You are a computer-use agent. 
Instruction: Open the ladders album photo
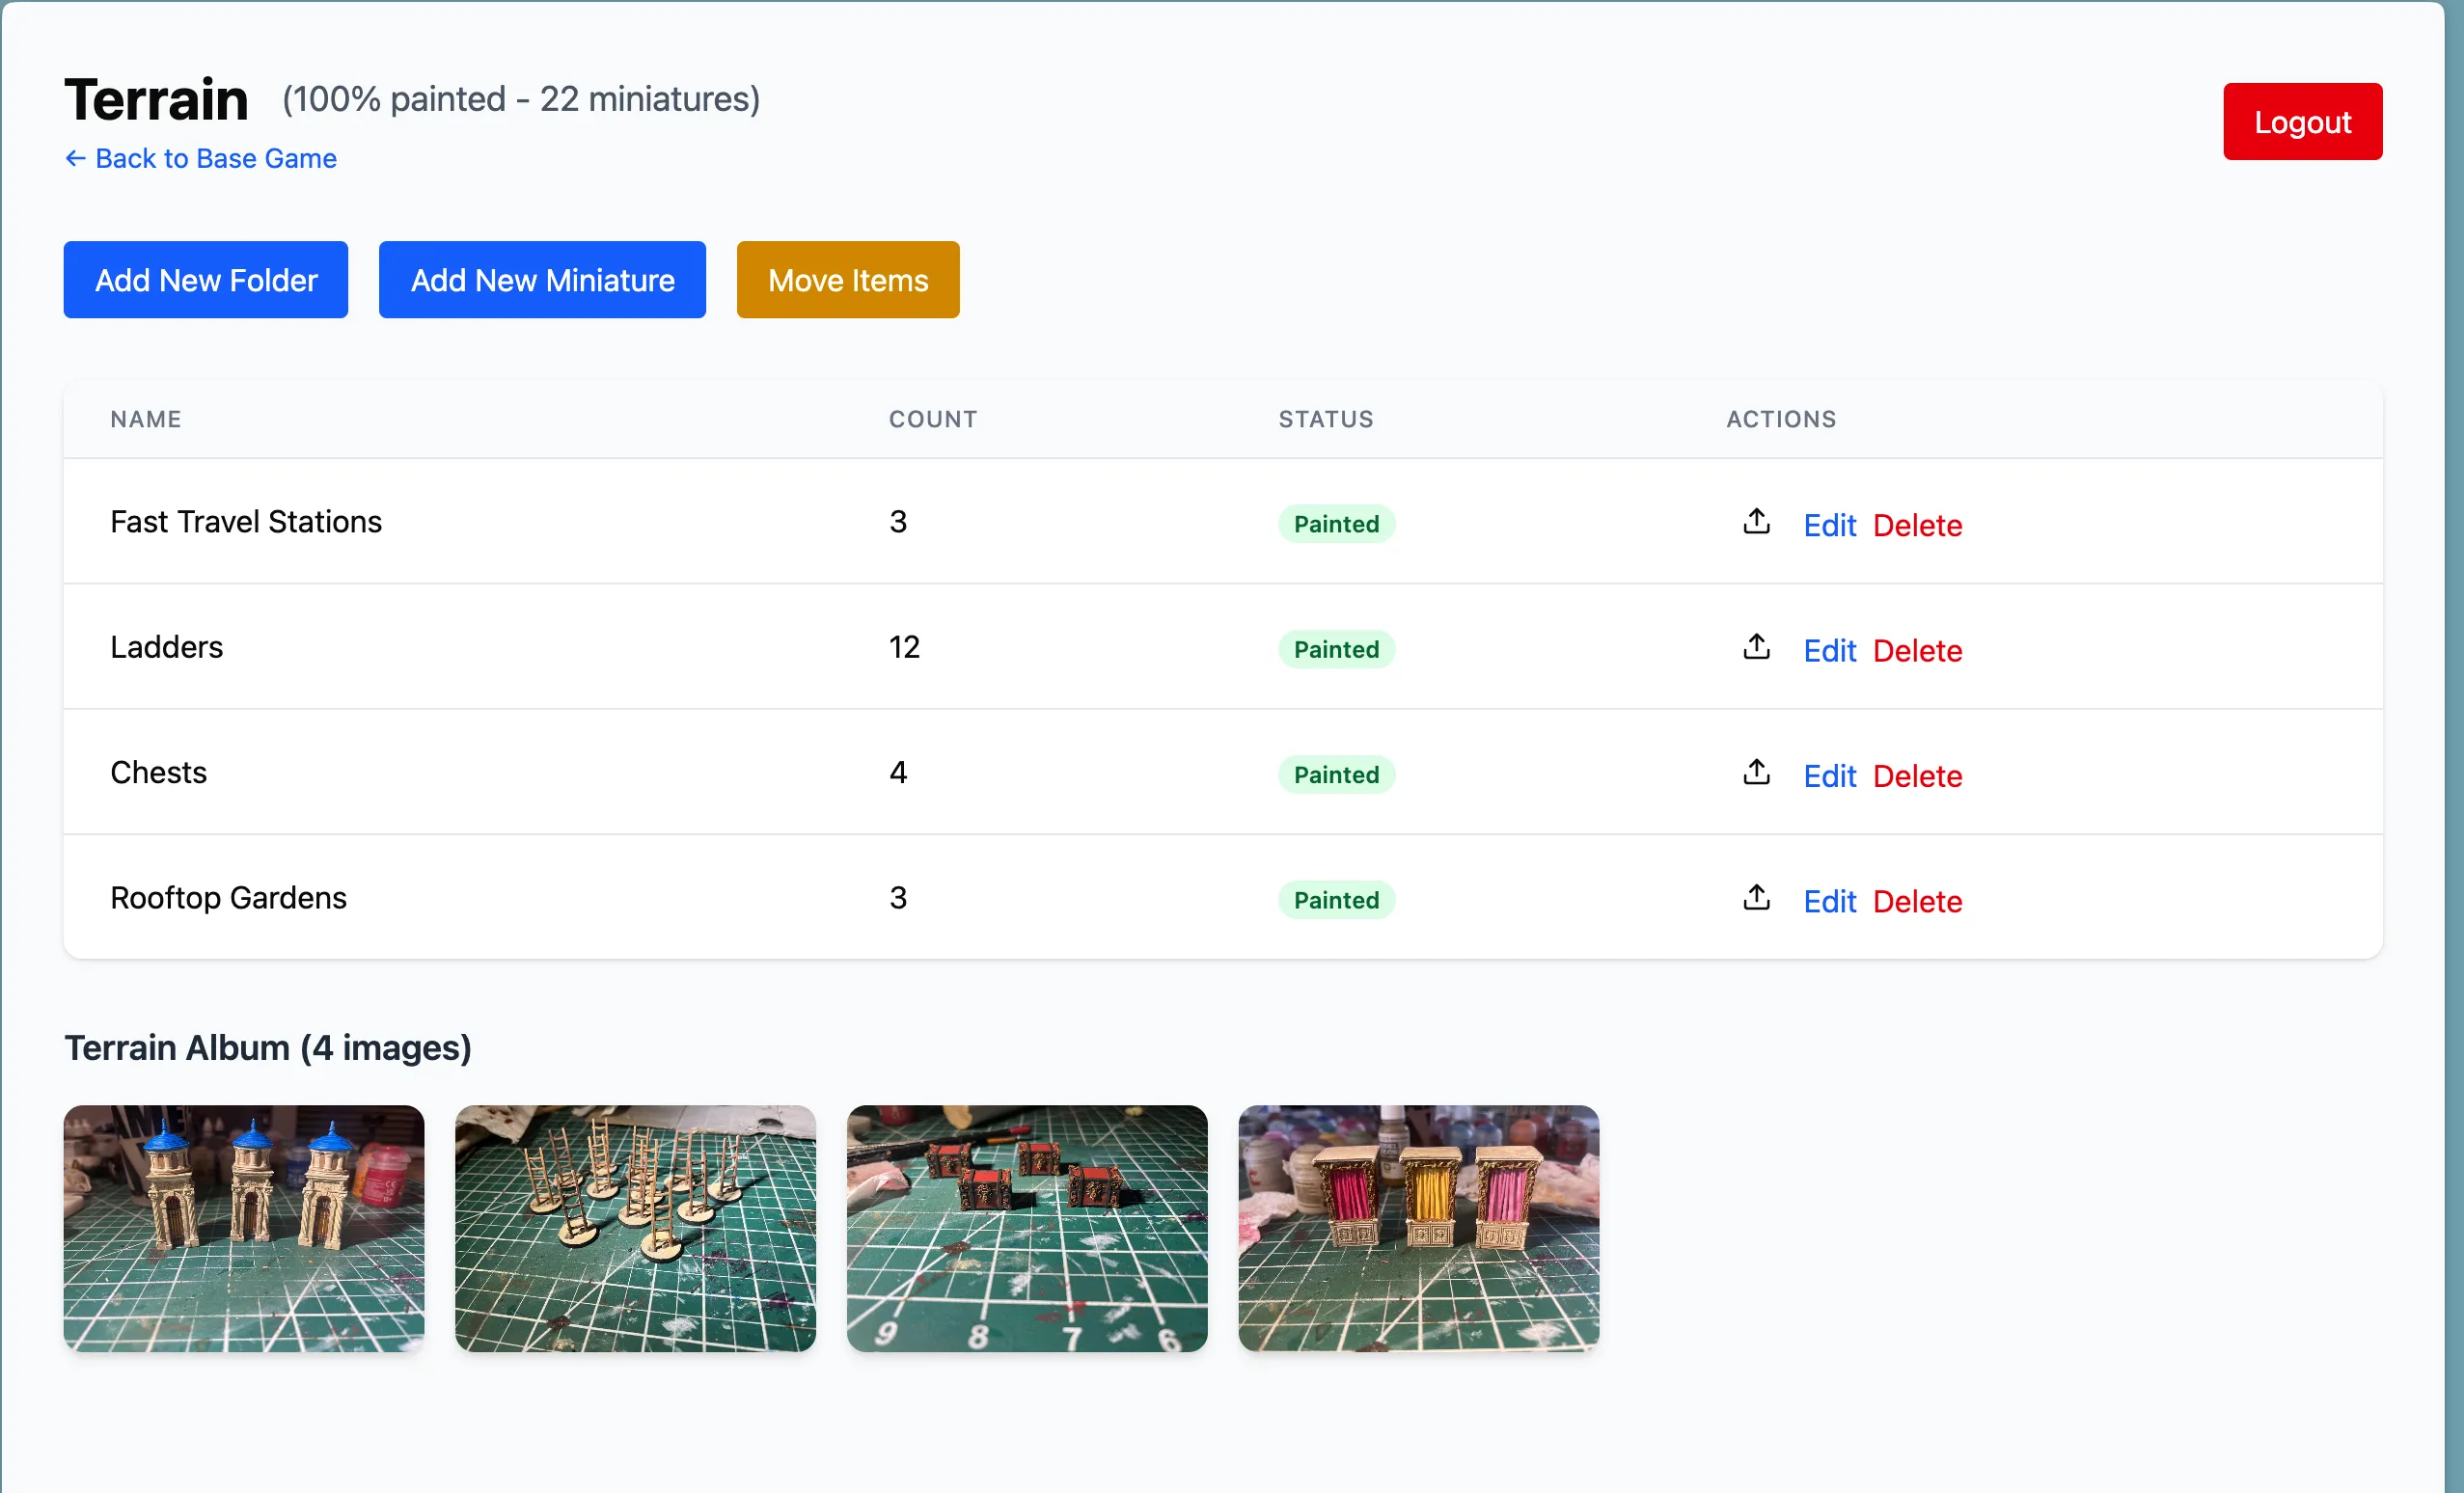pos(635,1228)
